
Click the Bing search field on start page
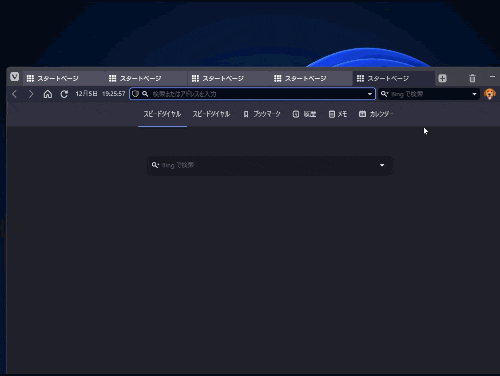[x=270, y=165]
